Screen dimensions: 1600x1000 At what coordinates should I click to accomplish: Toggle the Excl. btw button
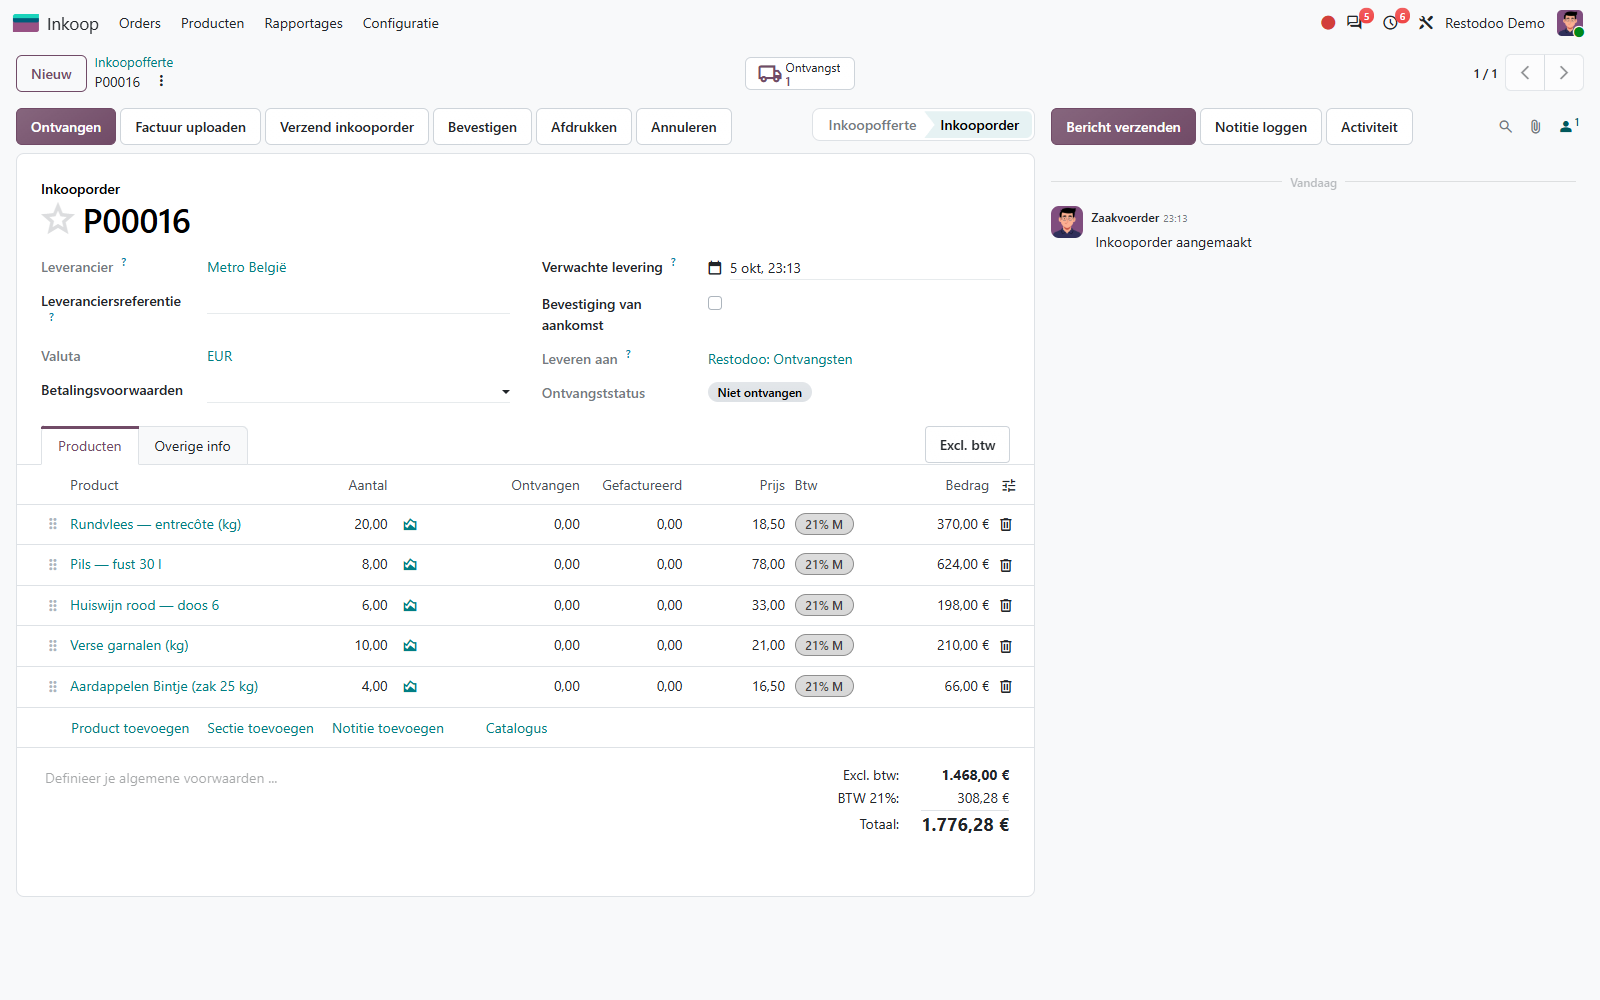click(x=967, y=445)
